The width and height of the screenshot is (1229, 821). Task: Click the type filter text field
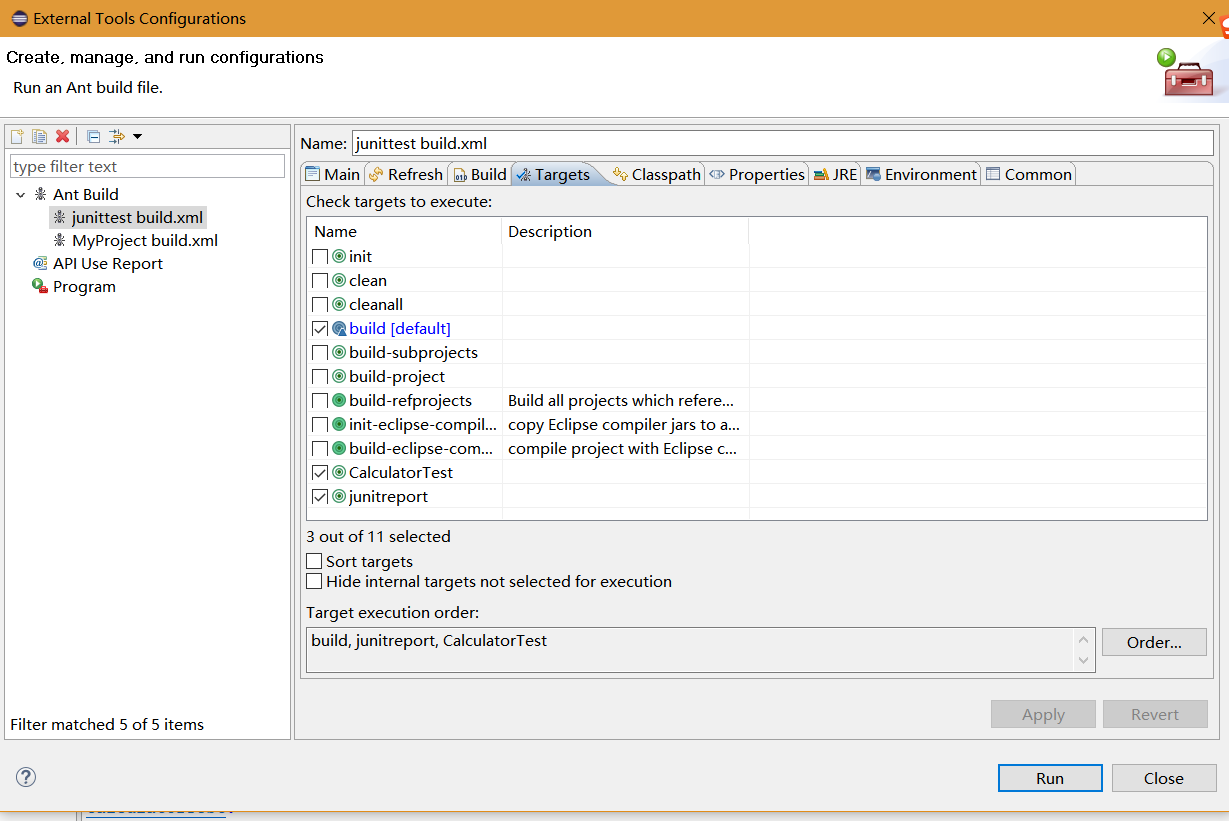pos(148,166)
